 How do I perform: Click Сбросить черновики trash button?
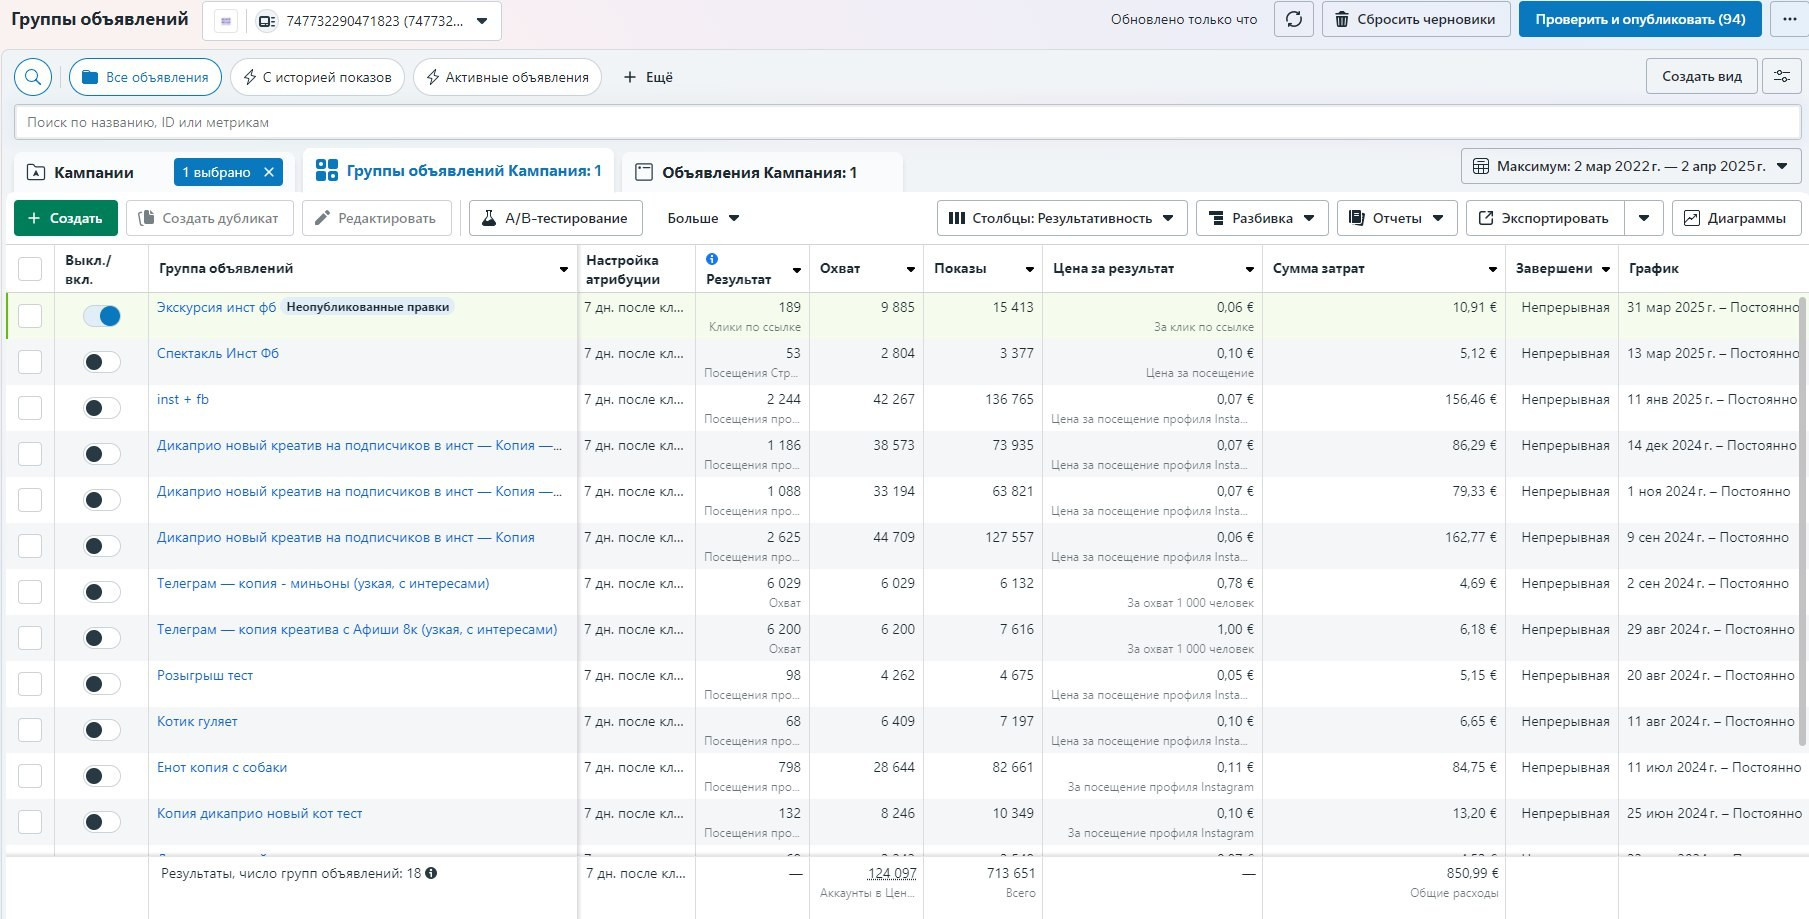1415,20
